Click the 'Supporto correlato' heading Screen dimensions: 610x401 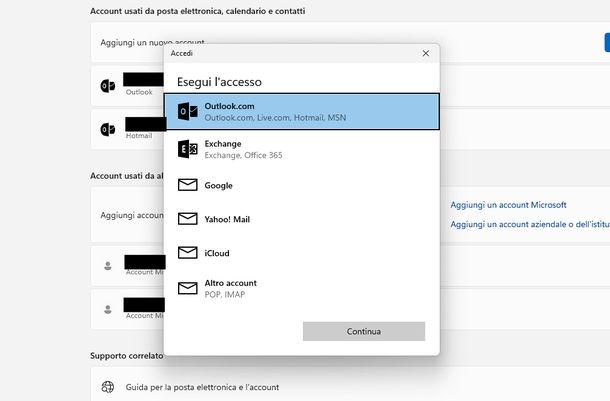[x=126, y=356]
